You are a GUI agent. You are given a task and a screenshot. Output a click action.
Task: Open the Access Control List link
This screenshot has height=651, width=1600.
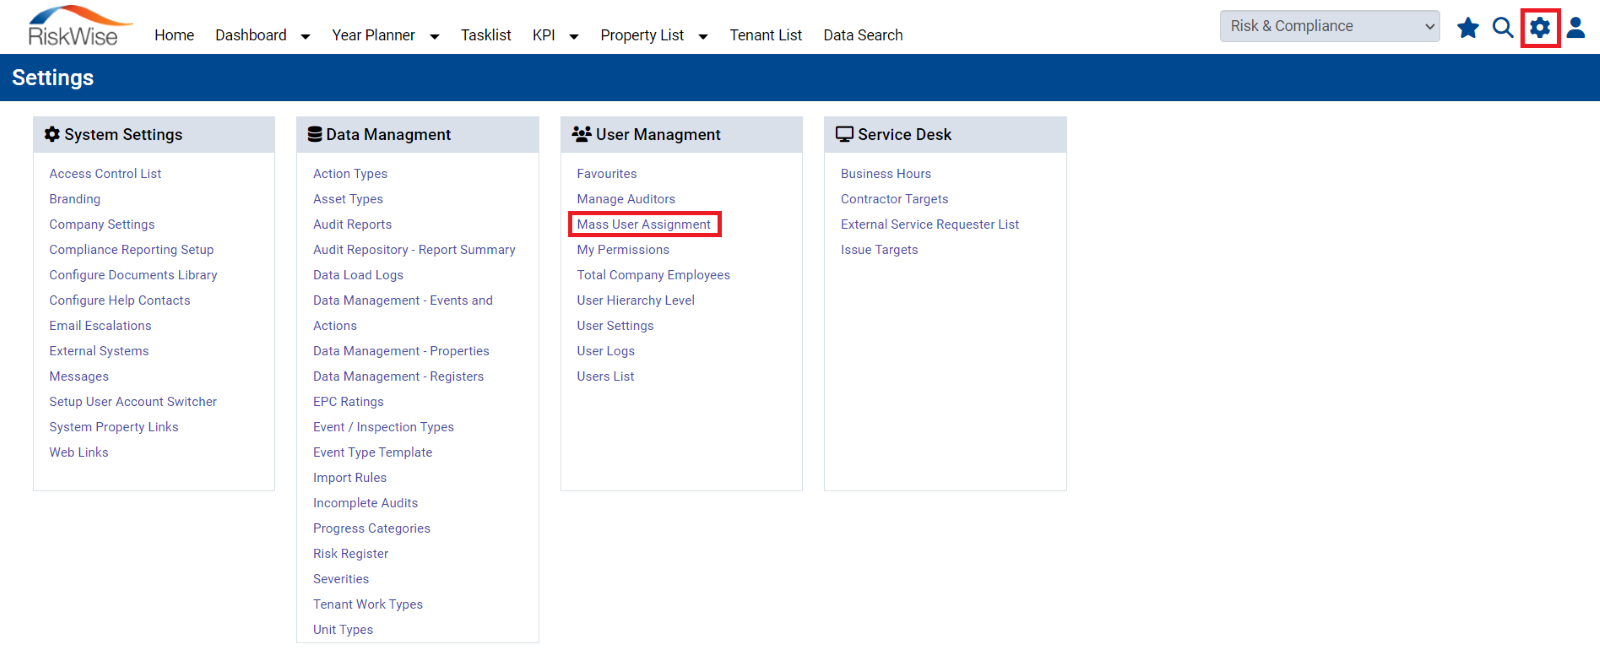tap(105, 174)
